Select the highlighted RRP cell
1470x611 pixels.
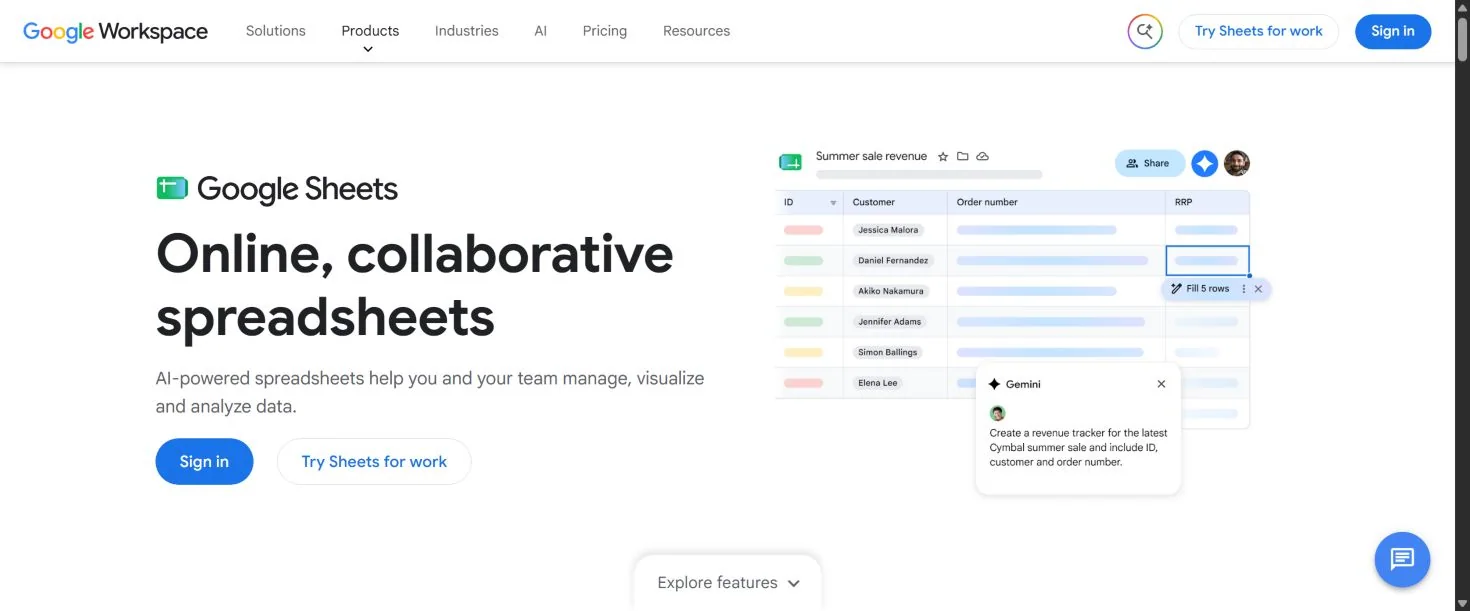point(1207,260)
